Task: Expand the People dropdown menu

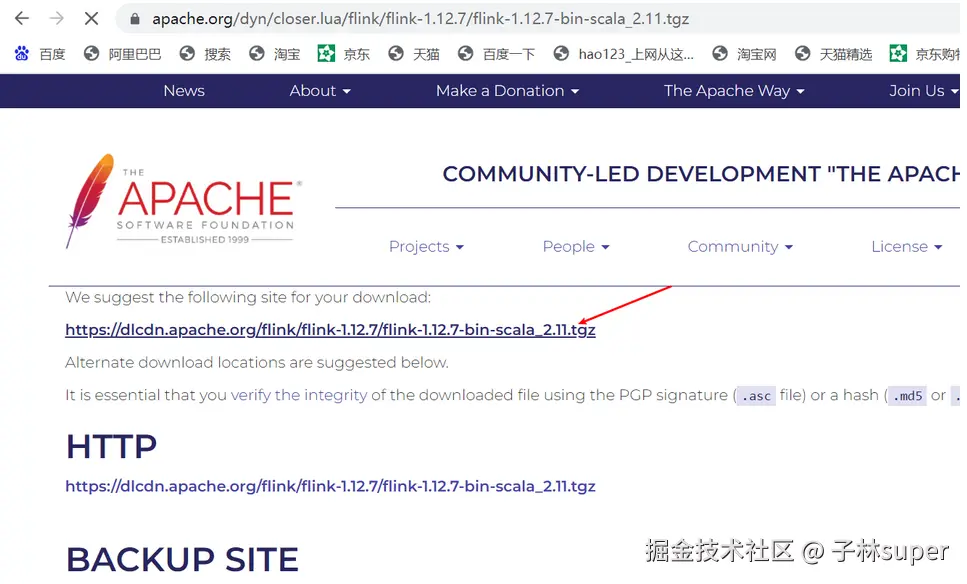Action: tap(576, 247)
